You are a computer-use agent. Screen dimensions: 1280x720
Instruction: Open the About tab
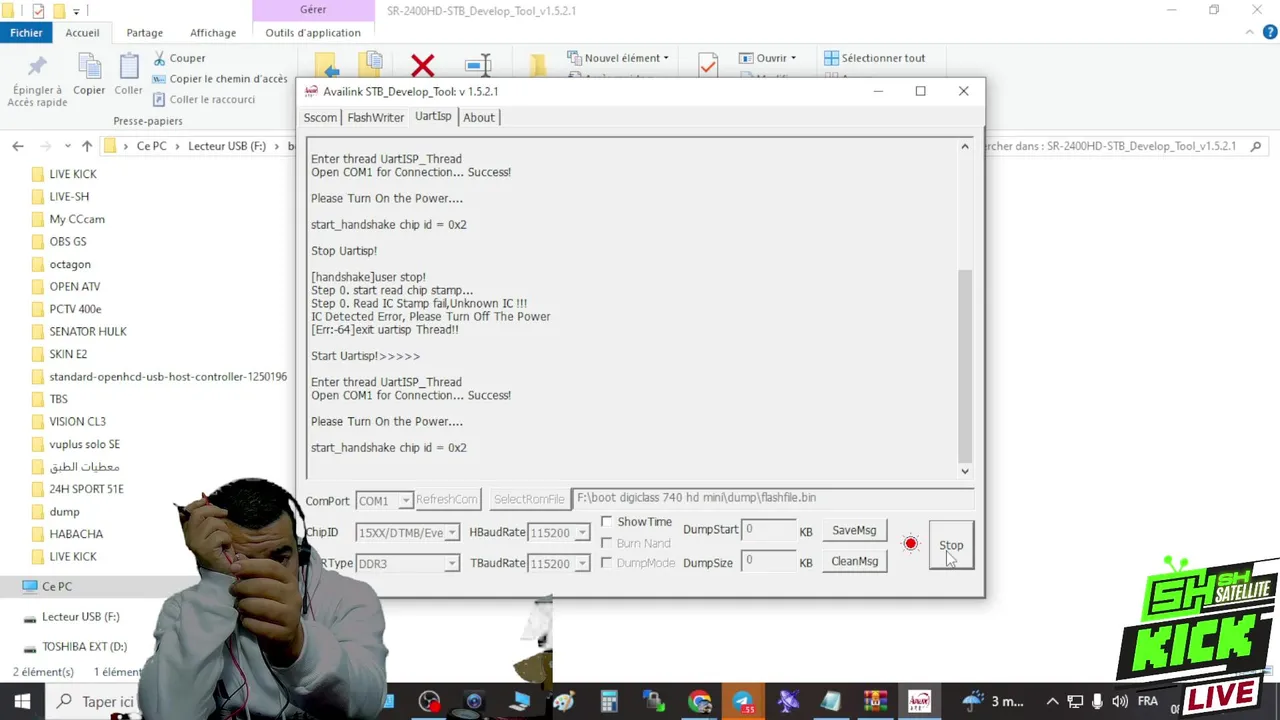[x=478, y=117]
